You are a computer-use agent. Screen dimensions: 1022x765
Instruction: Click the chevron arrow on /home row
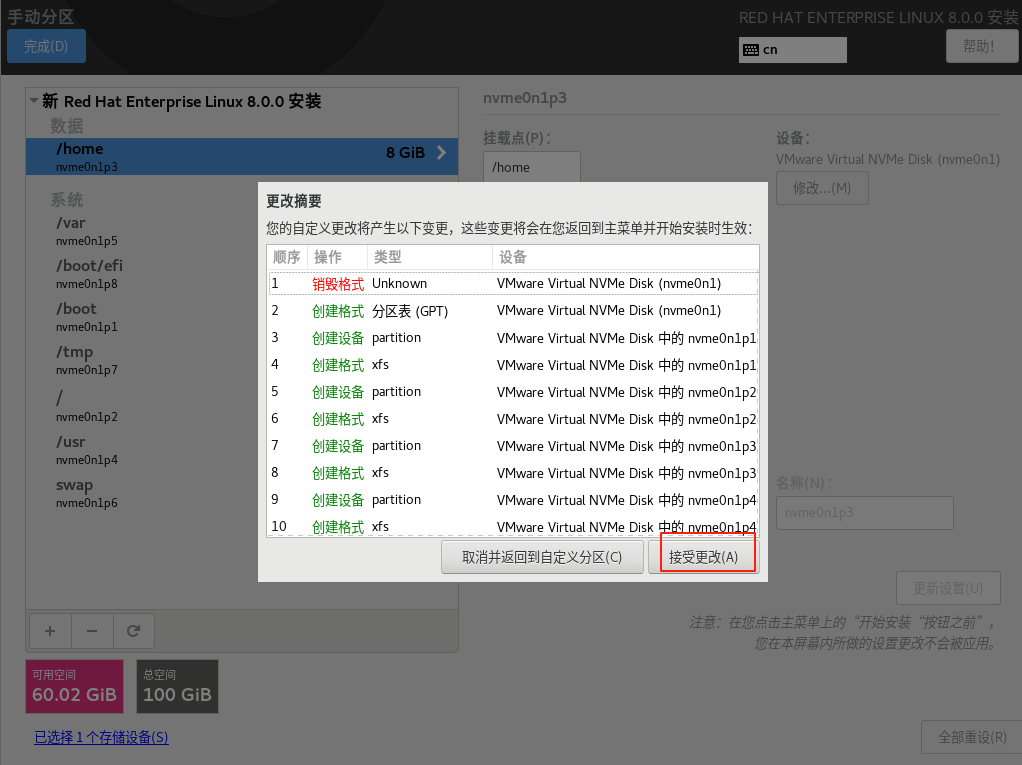[x=441, y=152]
